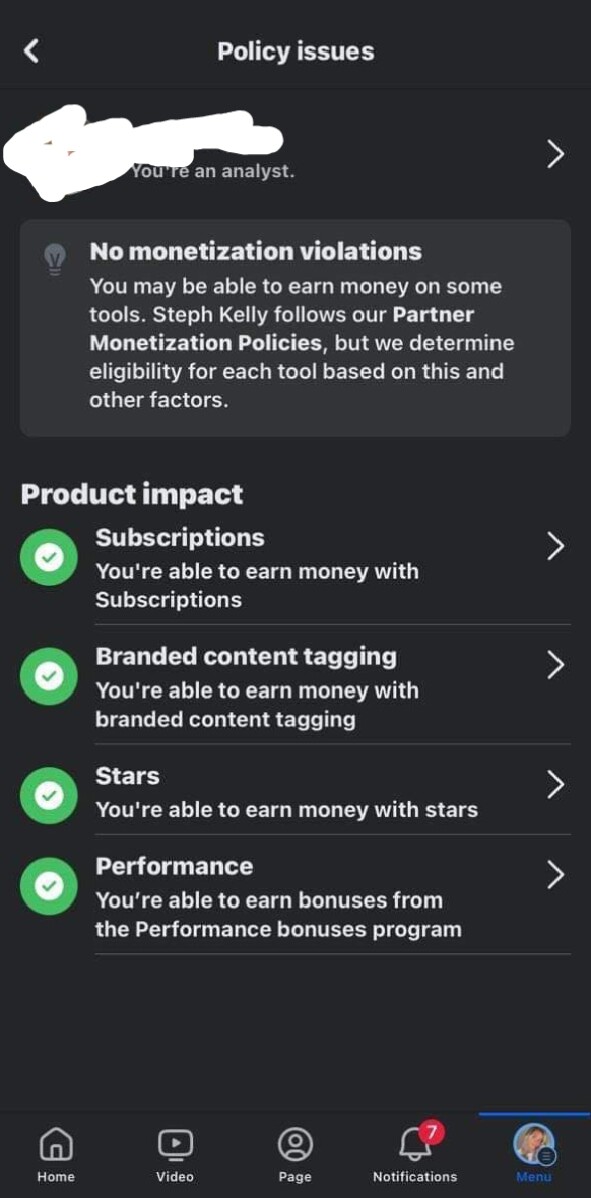Tap the Menu profile picture icon
The width and height of the screenshot is (591, 1198).
pos(534,1144)
